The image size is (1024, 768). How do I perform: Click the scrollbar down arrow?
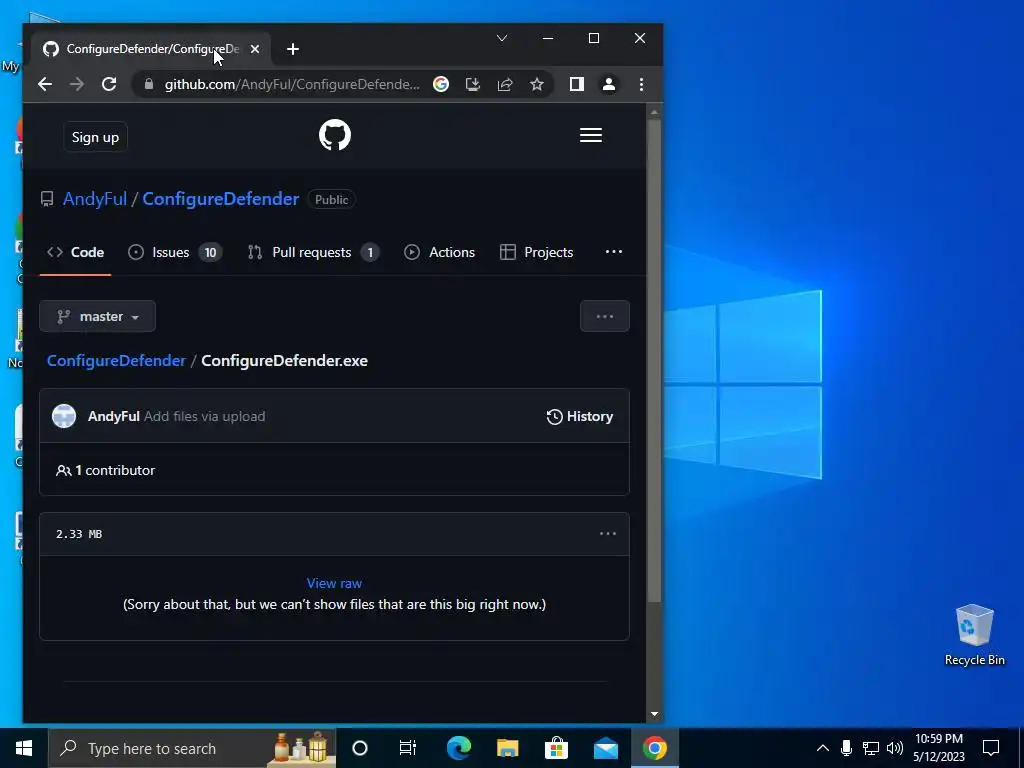(654, 714)
